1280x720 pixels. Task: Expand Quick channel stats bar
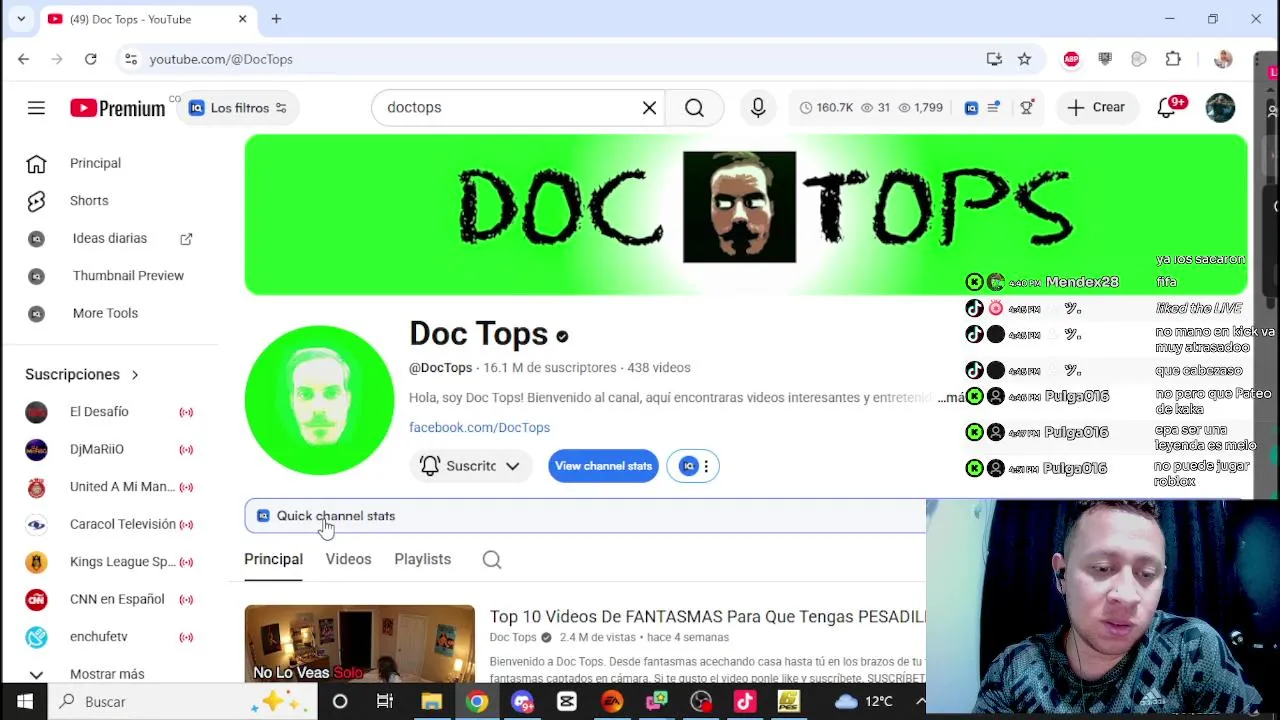coord(586,516)
